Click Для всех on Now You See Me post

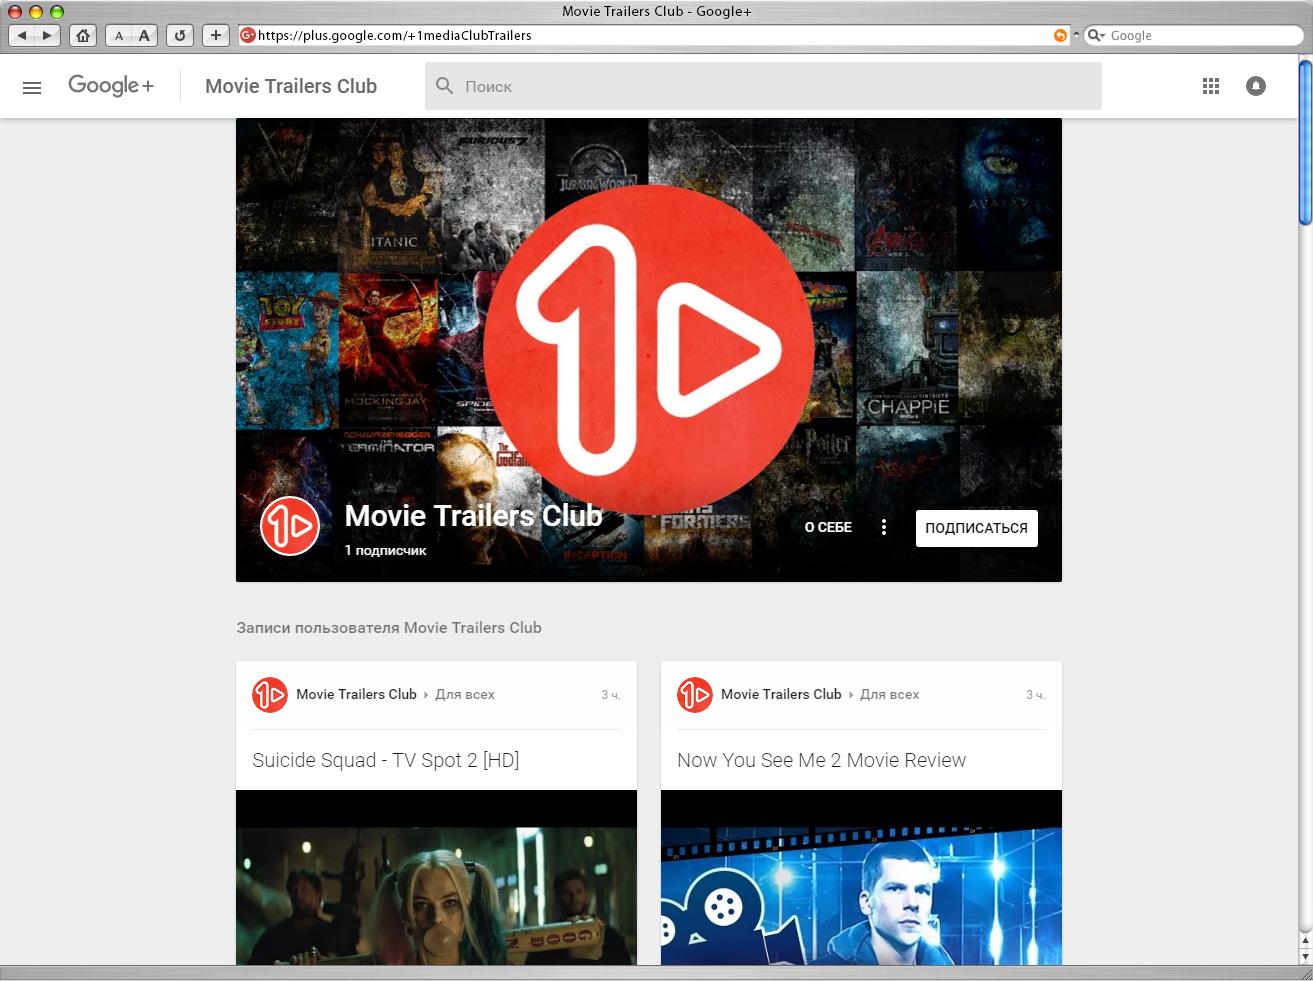click(890, 694)
